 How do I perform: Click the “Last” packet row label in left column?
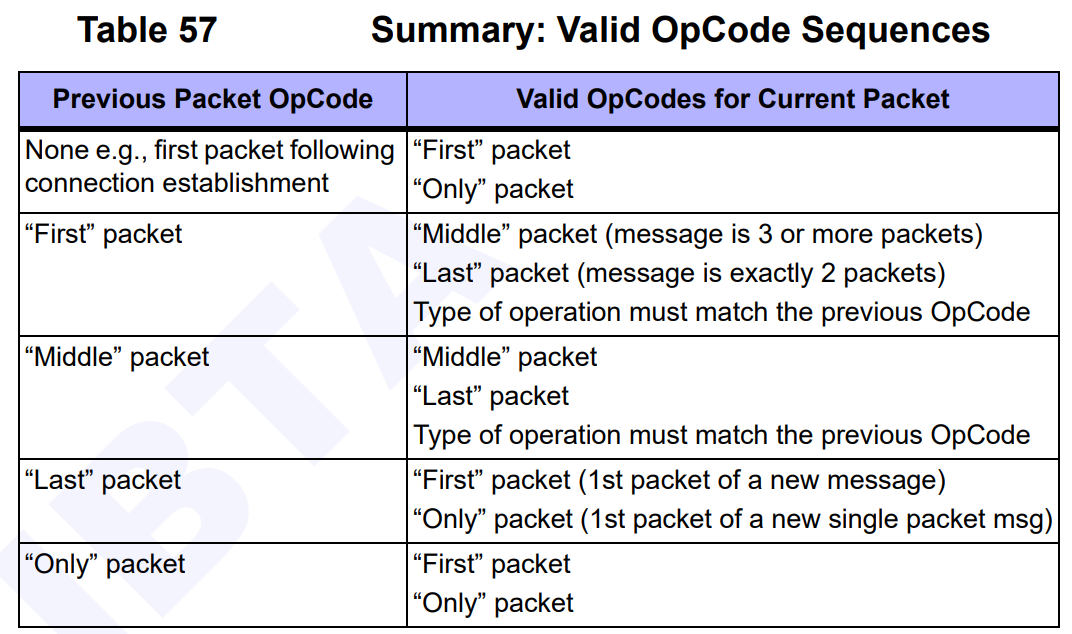click(x=103, y=480)
